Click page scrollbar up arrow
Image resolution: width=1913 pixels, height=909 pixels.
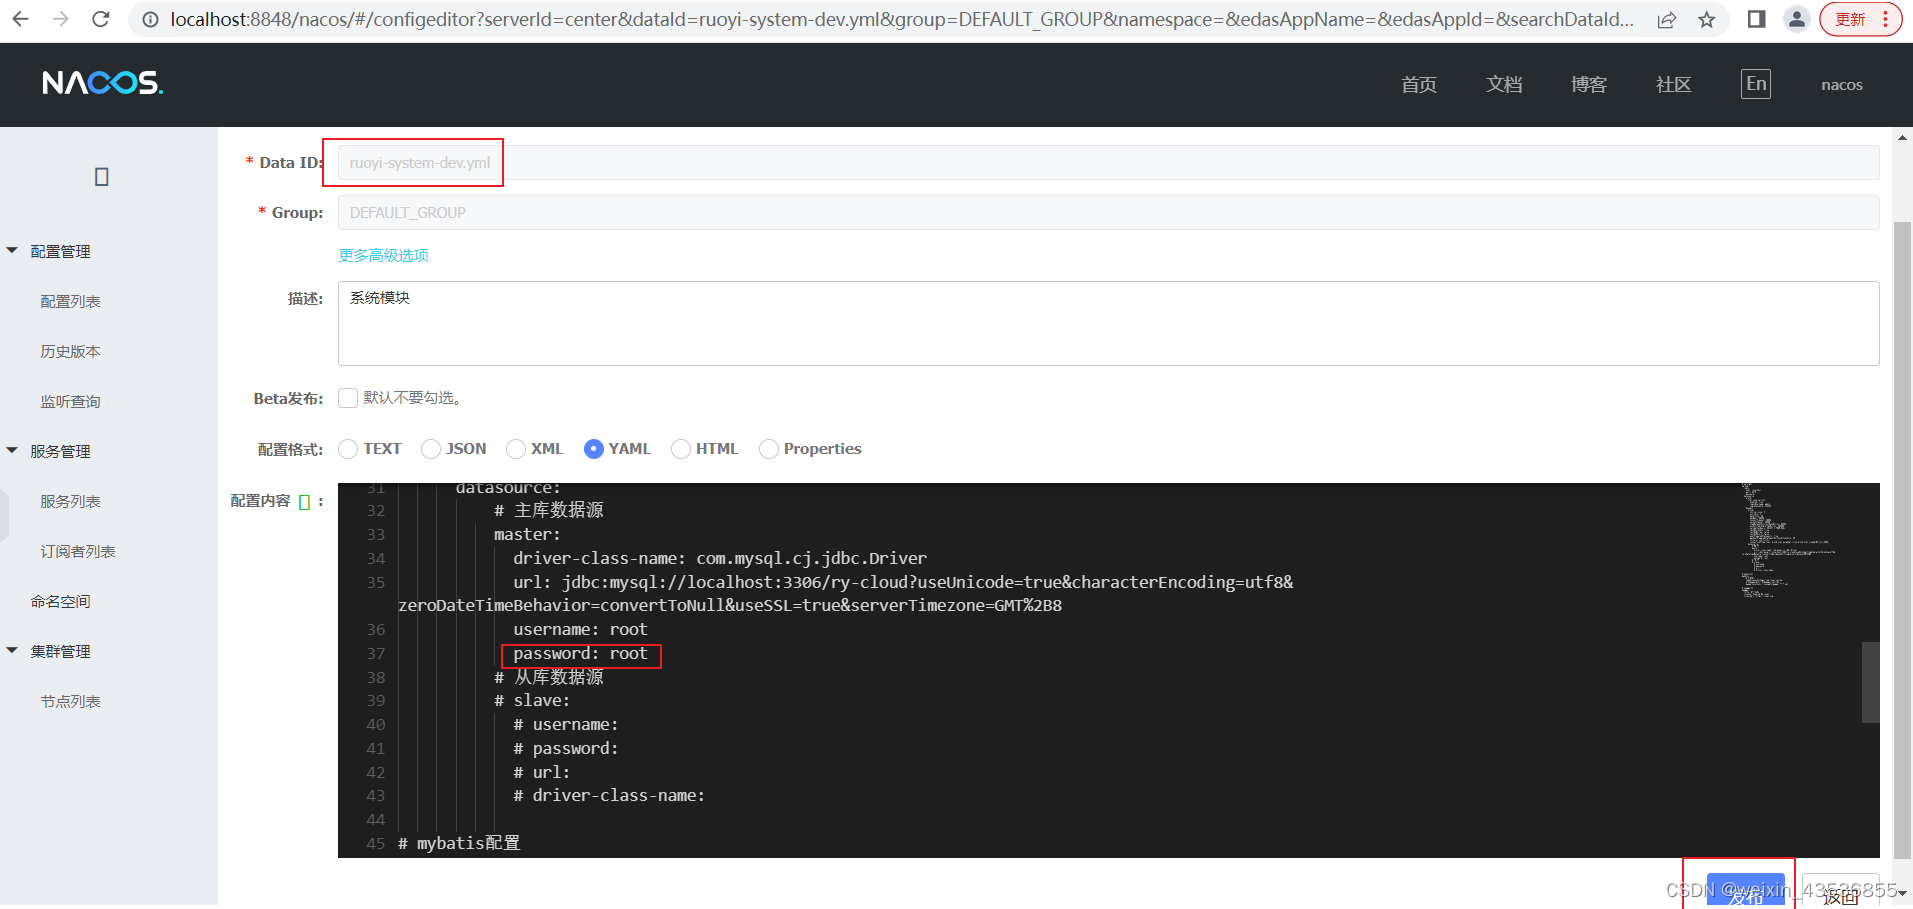click(x=1903, y=137)
